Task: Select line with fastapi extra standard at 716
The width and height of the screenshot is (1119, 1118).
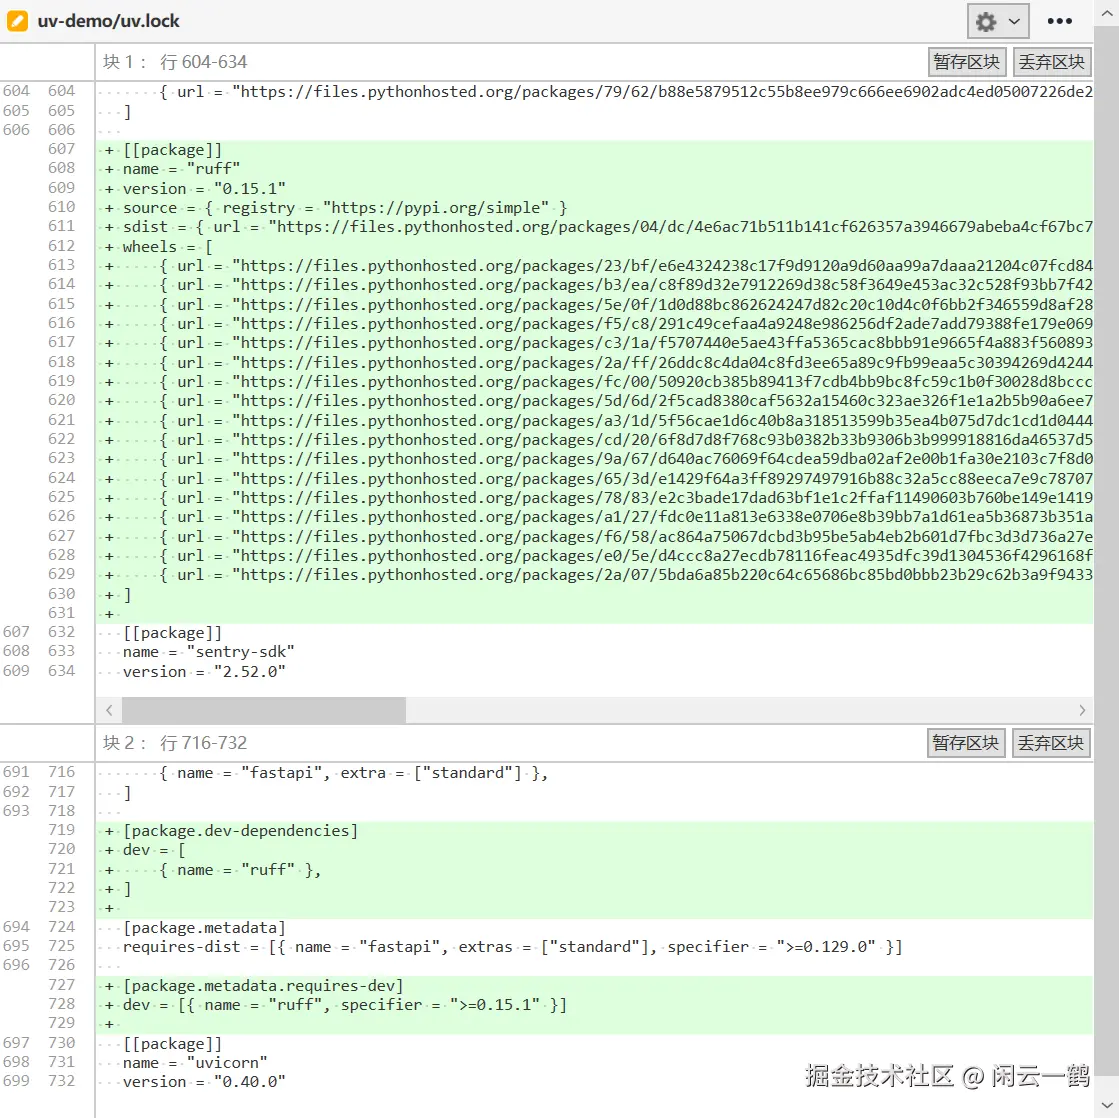Action: click(594, 773)
